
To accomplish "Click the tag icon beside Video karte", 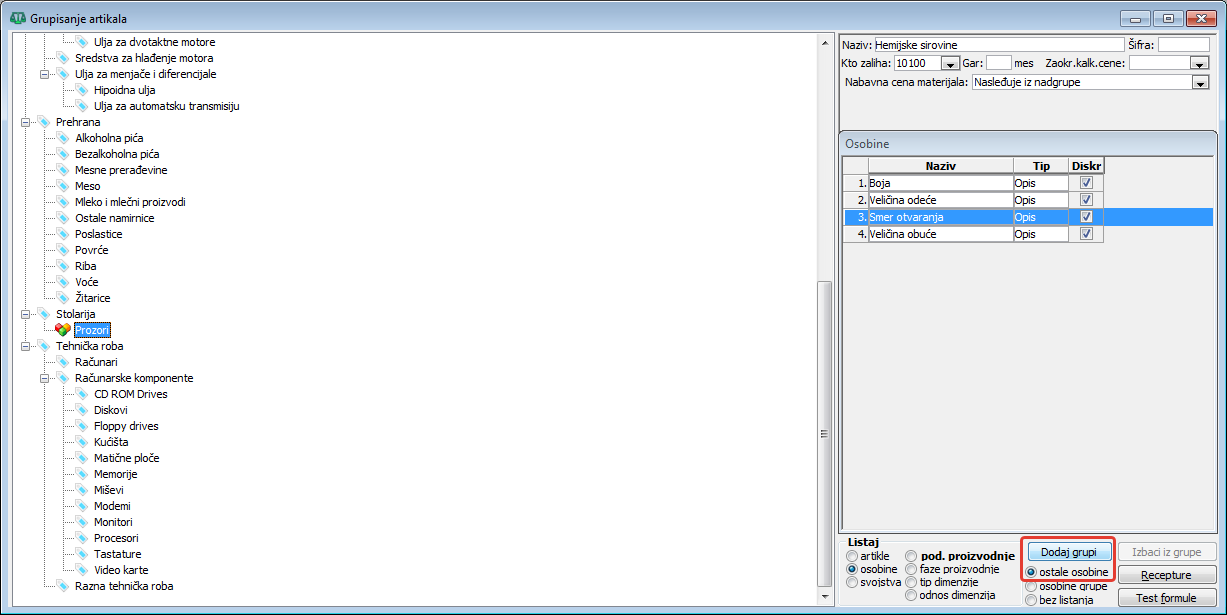I will [x=82, y=570].
